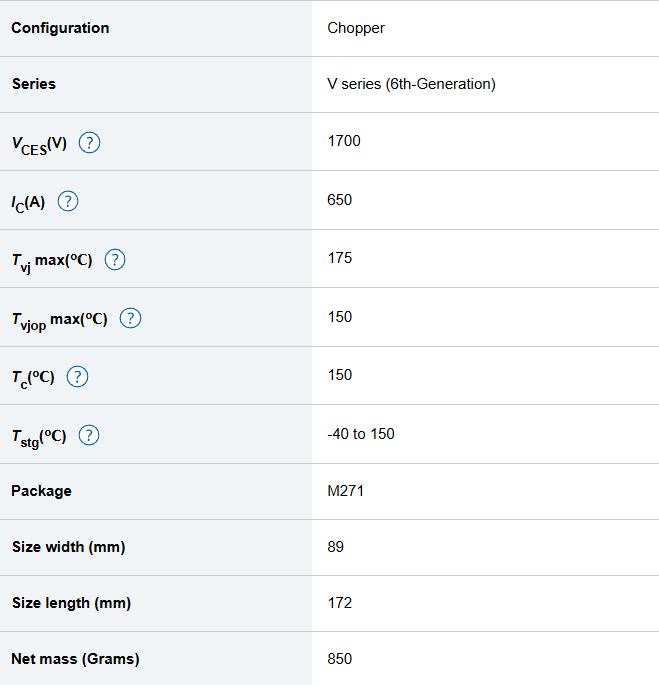This screenshot has height=685, width=659.
Task: Click the V series (6th-Generation) value
Action: click(x=411, y=84)
